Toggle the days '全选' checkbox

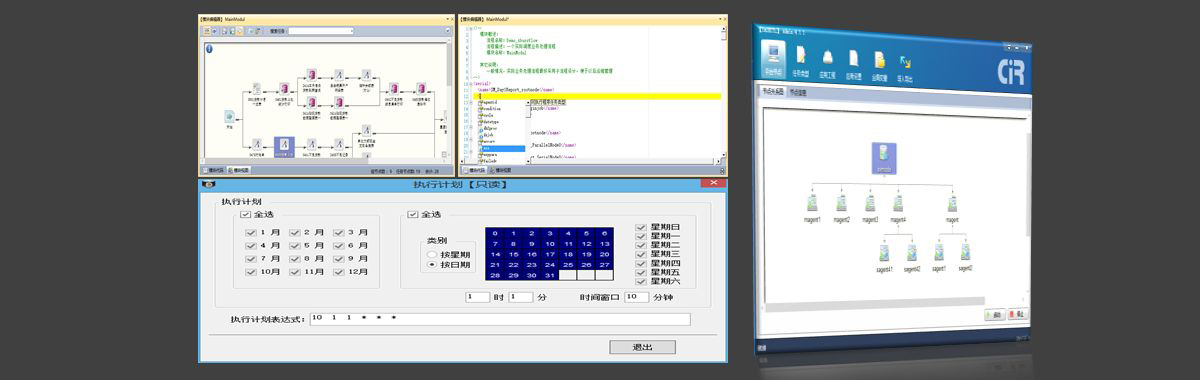412,214
